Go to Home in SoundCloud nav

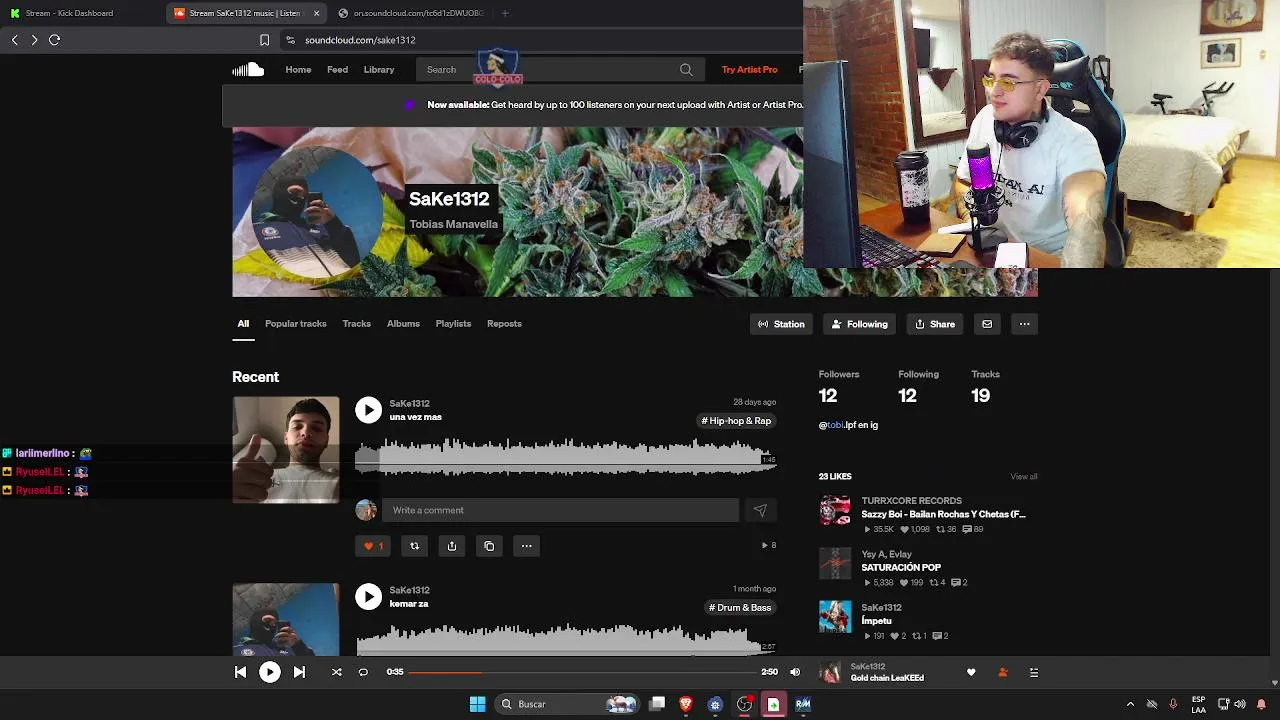point(298,70)
